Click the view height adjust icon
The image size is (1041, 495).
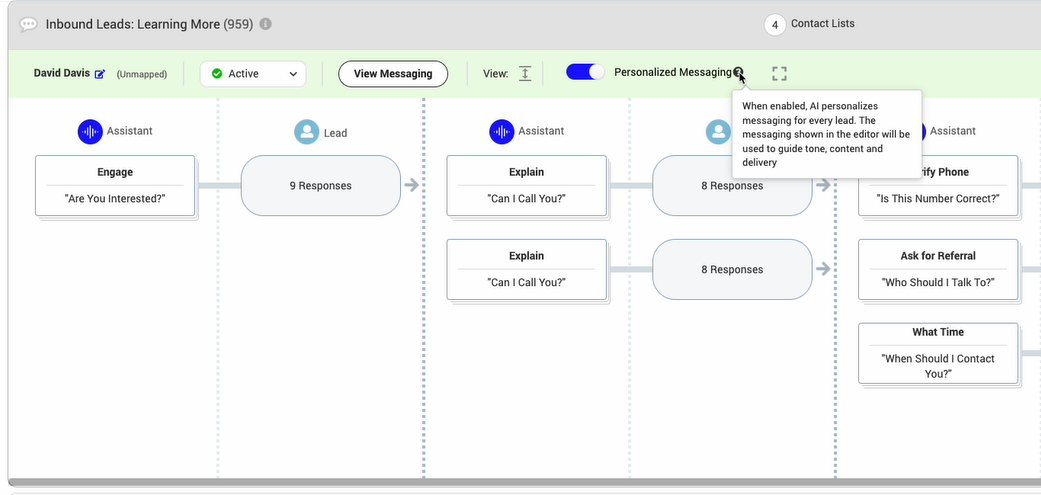click(525, 74)
